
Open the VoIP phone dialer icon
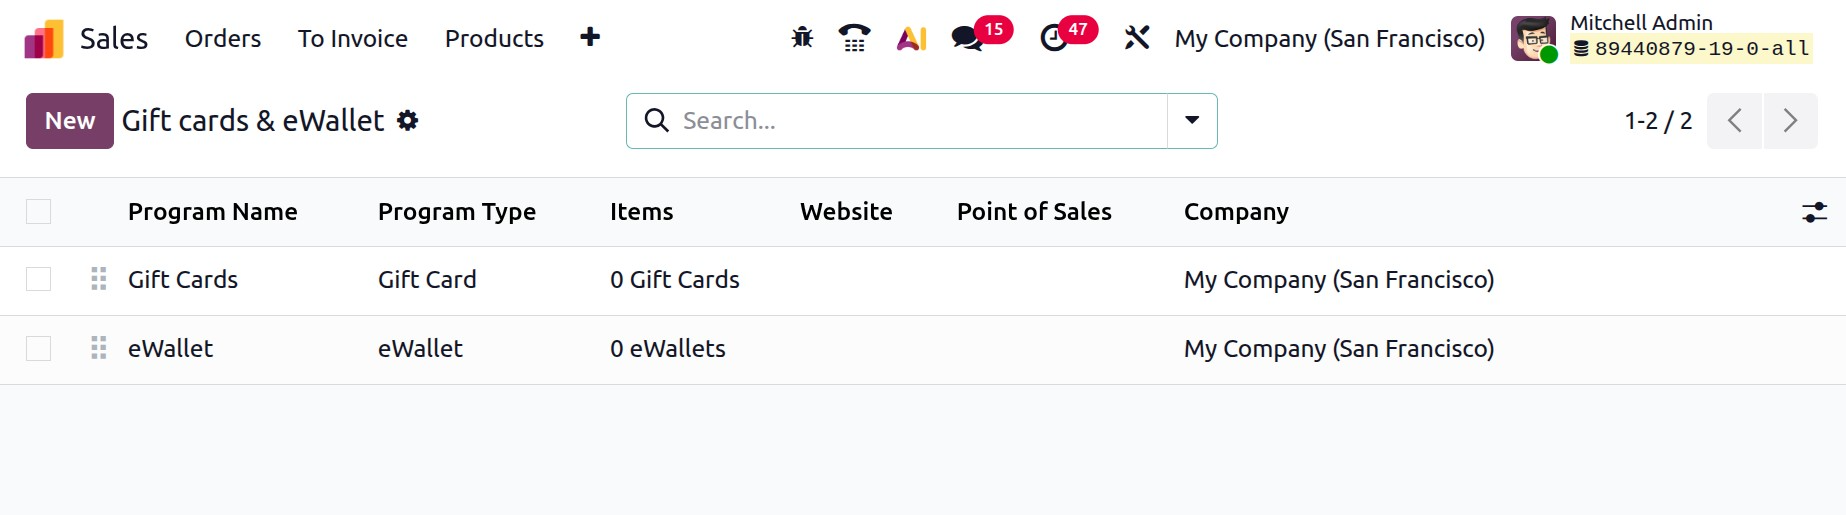(854, 38)
